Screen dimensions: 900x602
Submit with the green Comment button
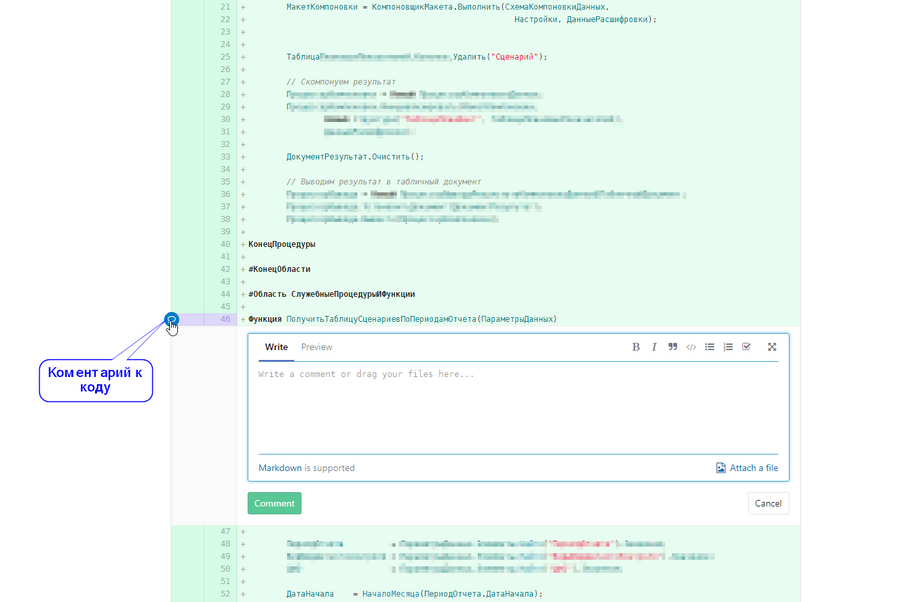pos(274,503)
